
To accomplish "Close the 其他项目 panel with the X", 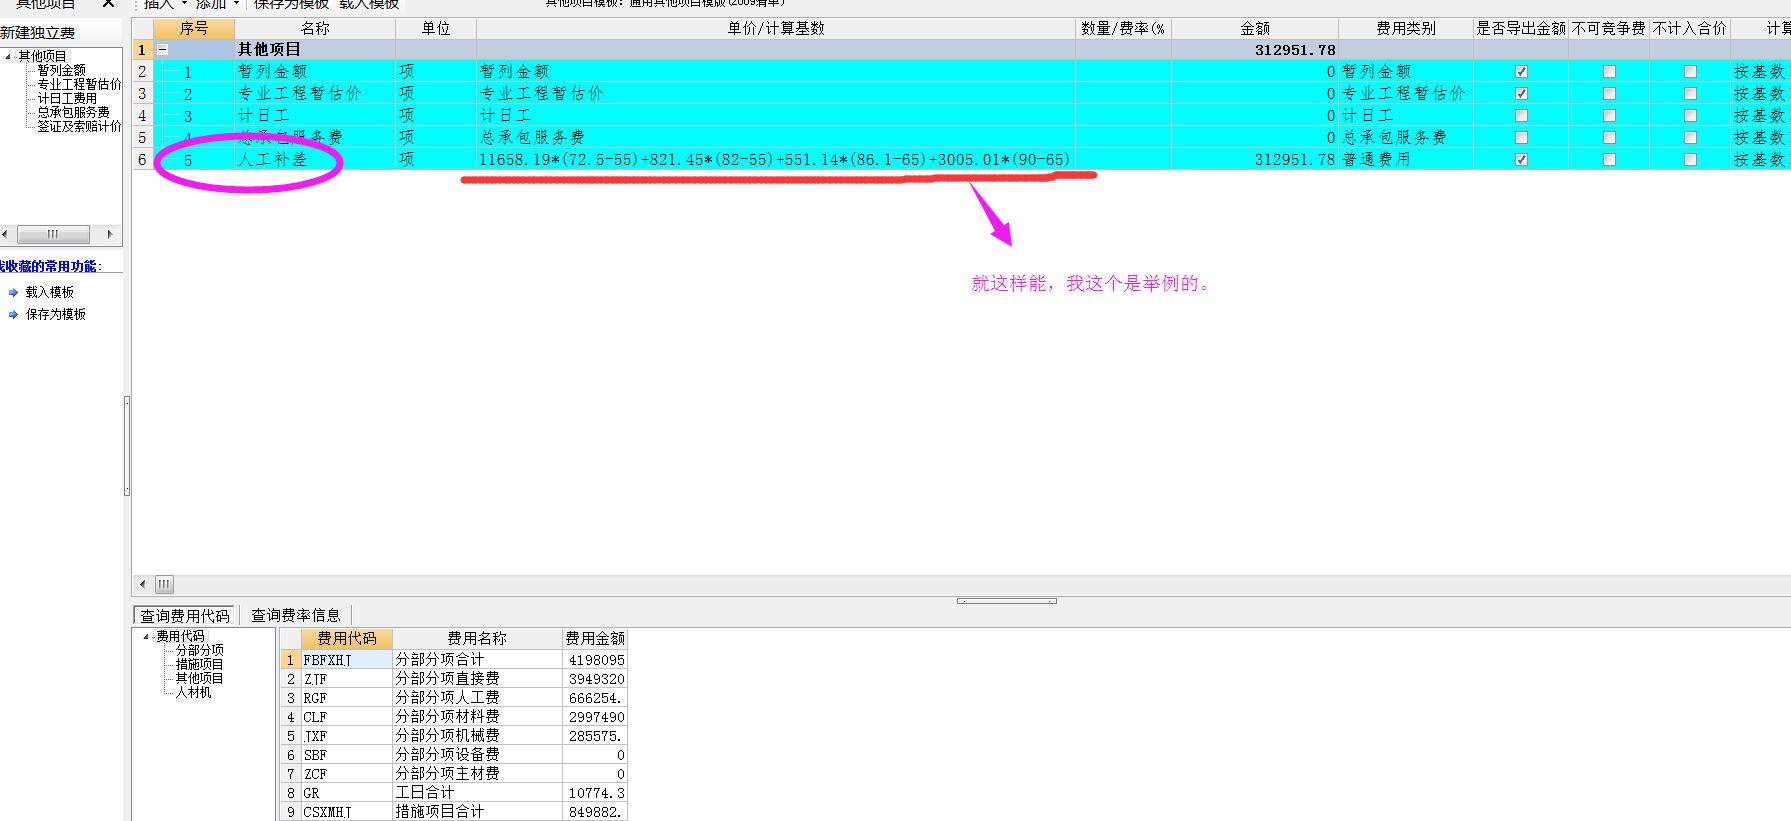I will (108, 4).
